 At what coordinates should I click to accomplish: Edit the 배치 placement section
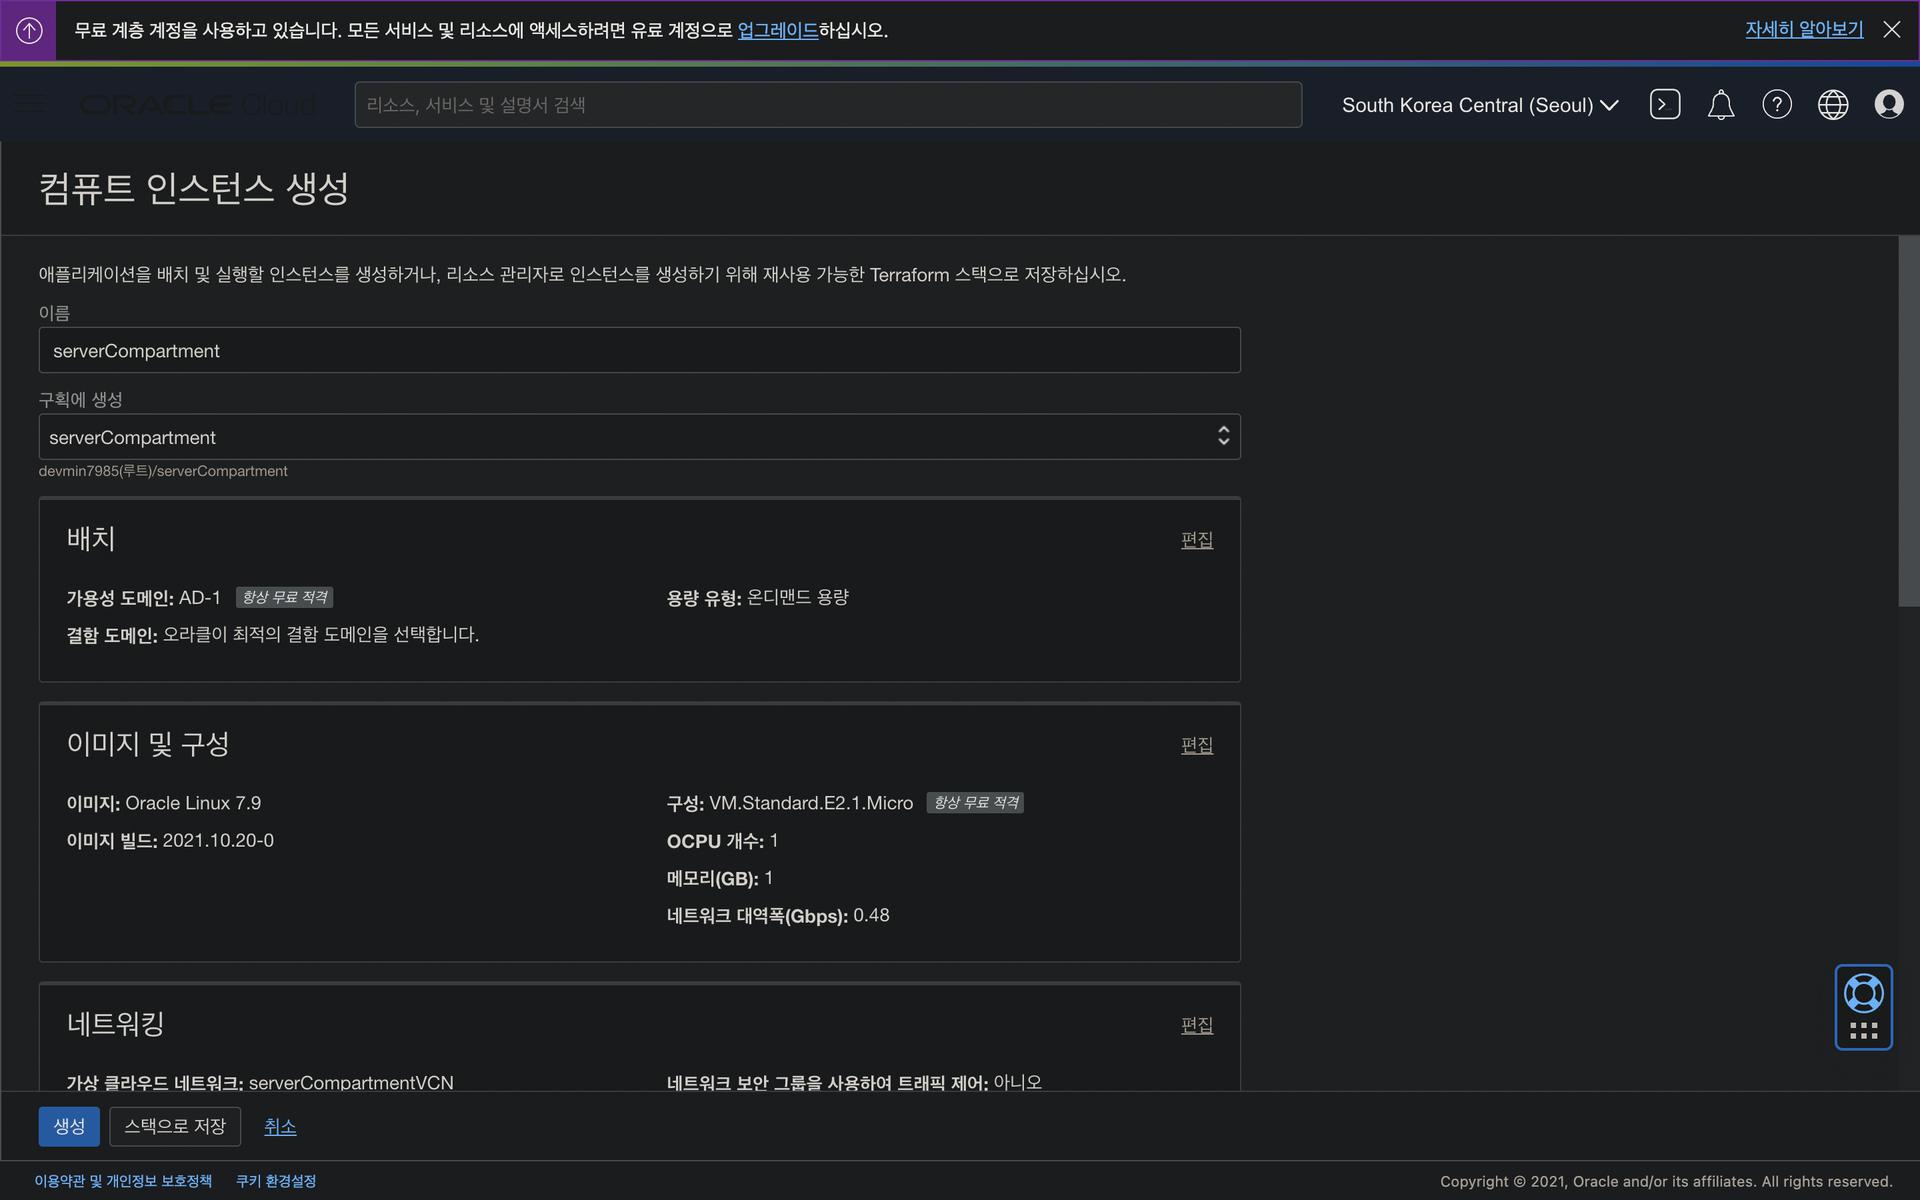pyautogui.click(x=1196, y=540)
